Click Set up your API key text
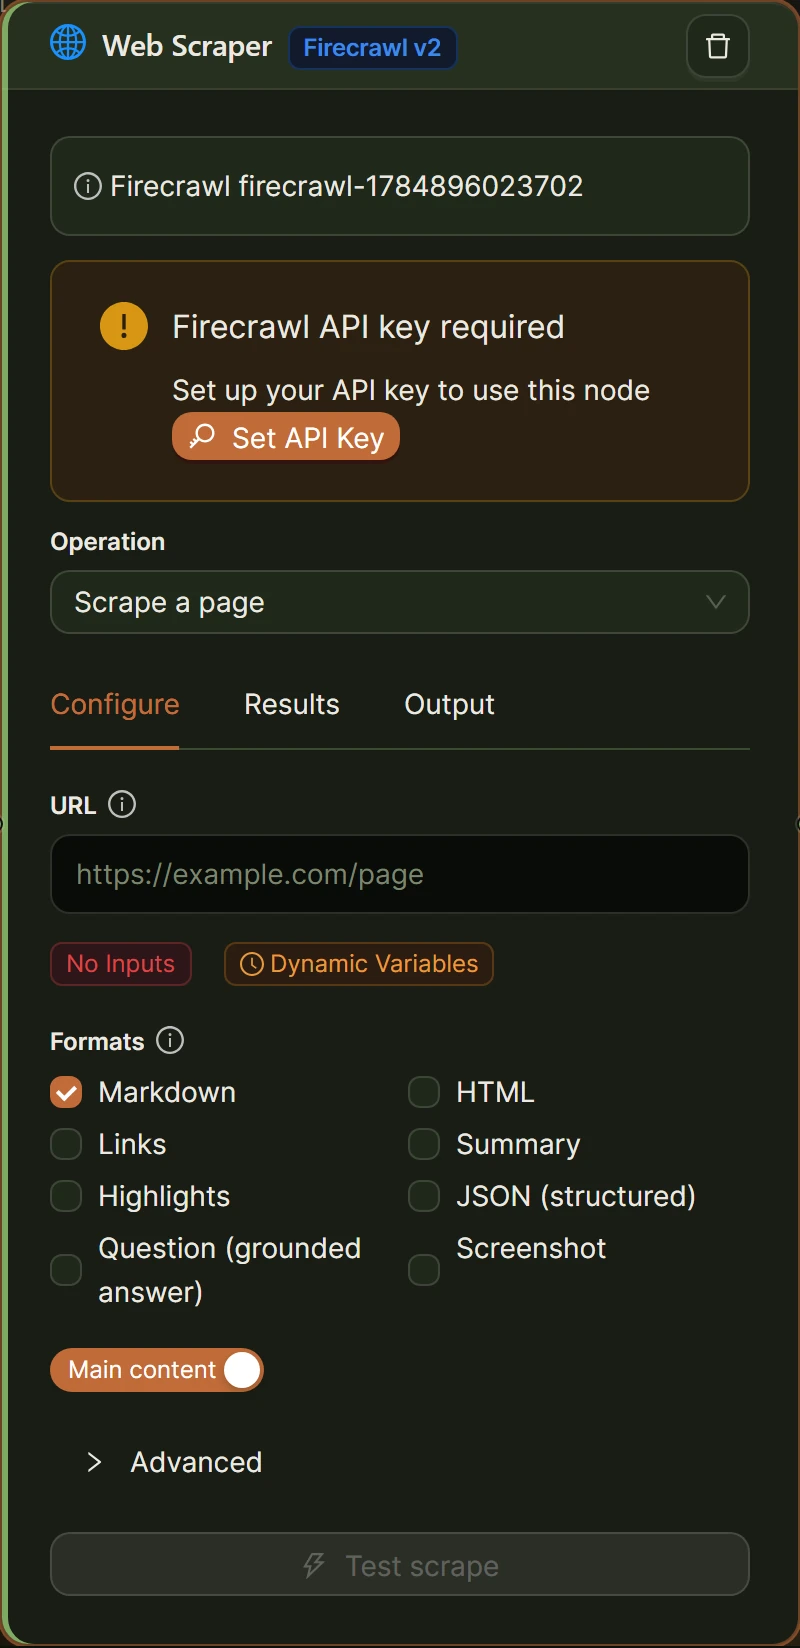This screenshot has width=800, height=1648. tap(411, 390)
